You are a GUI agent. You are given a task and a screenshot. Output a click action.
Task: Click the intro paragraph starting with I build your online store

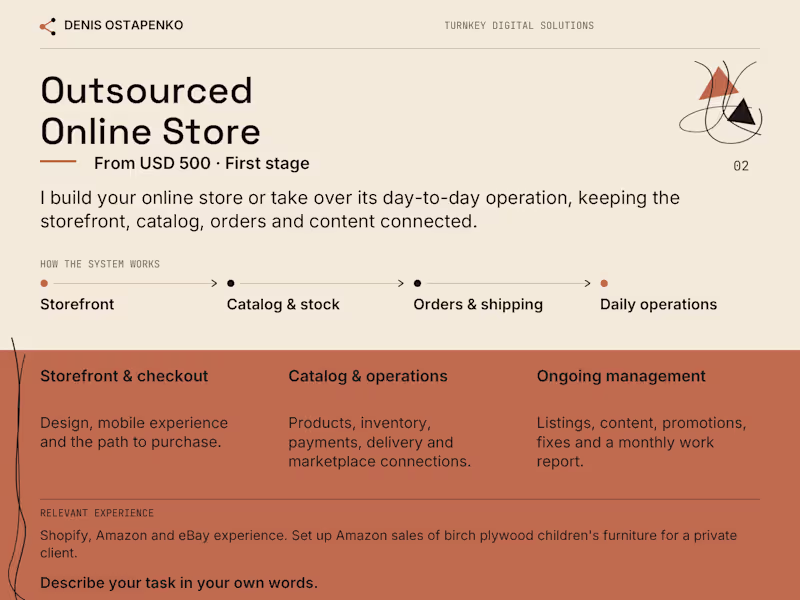[360, 209]
